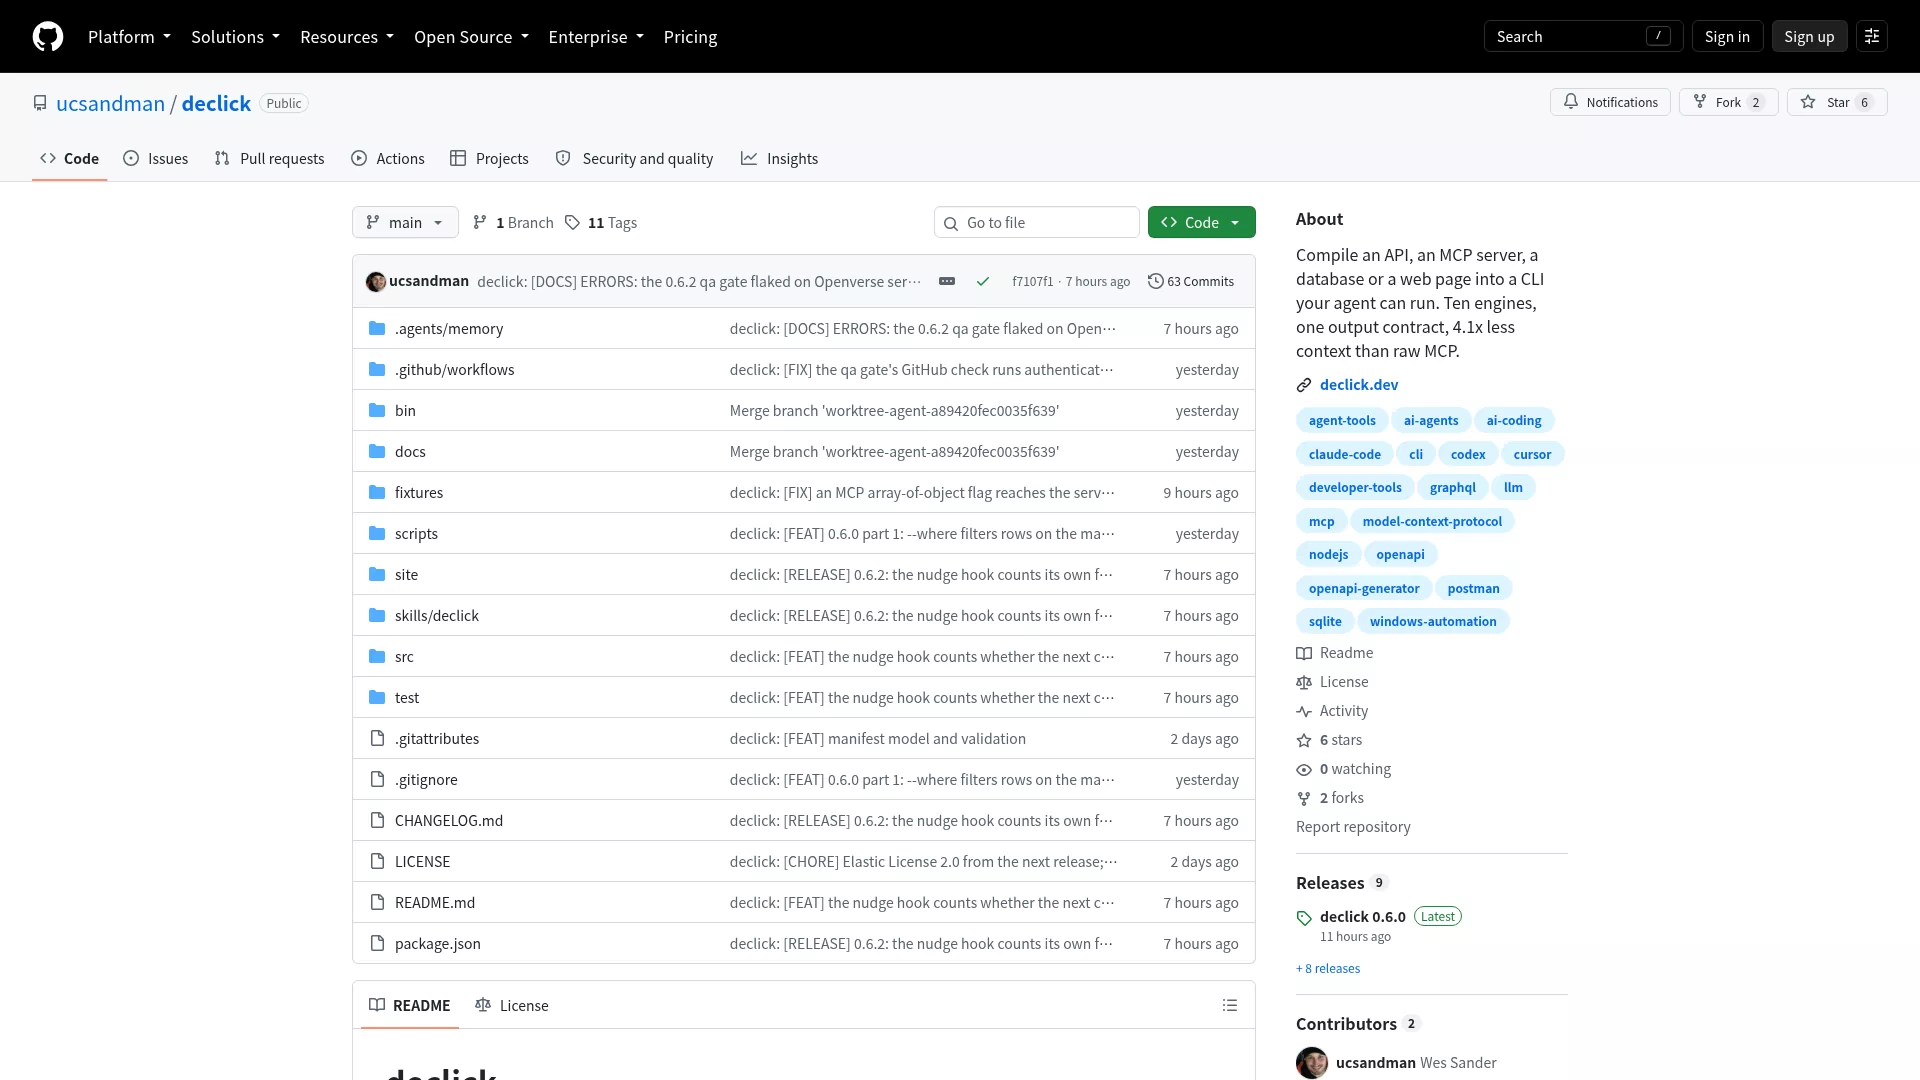
Task: Click the Sign in button
Action: point(1727,37)
